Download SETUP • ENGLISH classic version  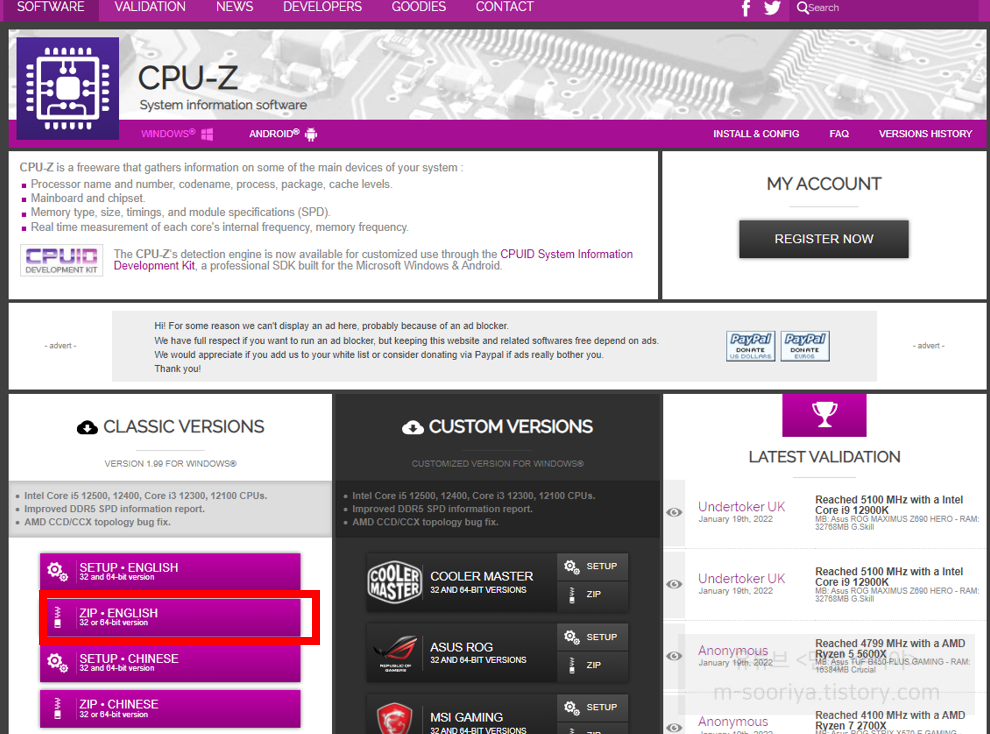point(170,571)
